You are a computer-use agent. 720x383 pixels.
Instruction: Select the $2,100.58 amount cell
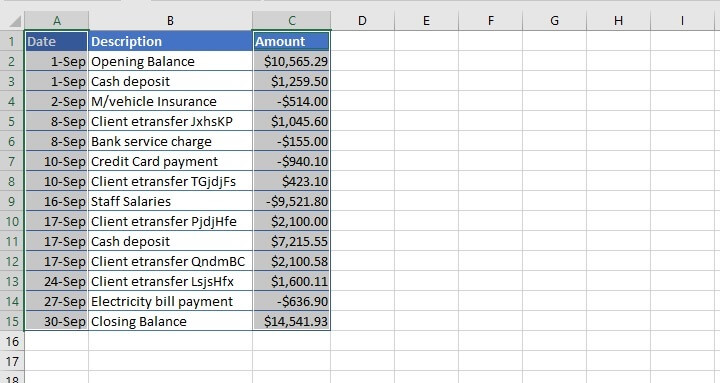point(292,261)
